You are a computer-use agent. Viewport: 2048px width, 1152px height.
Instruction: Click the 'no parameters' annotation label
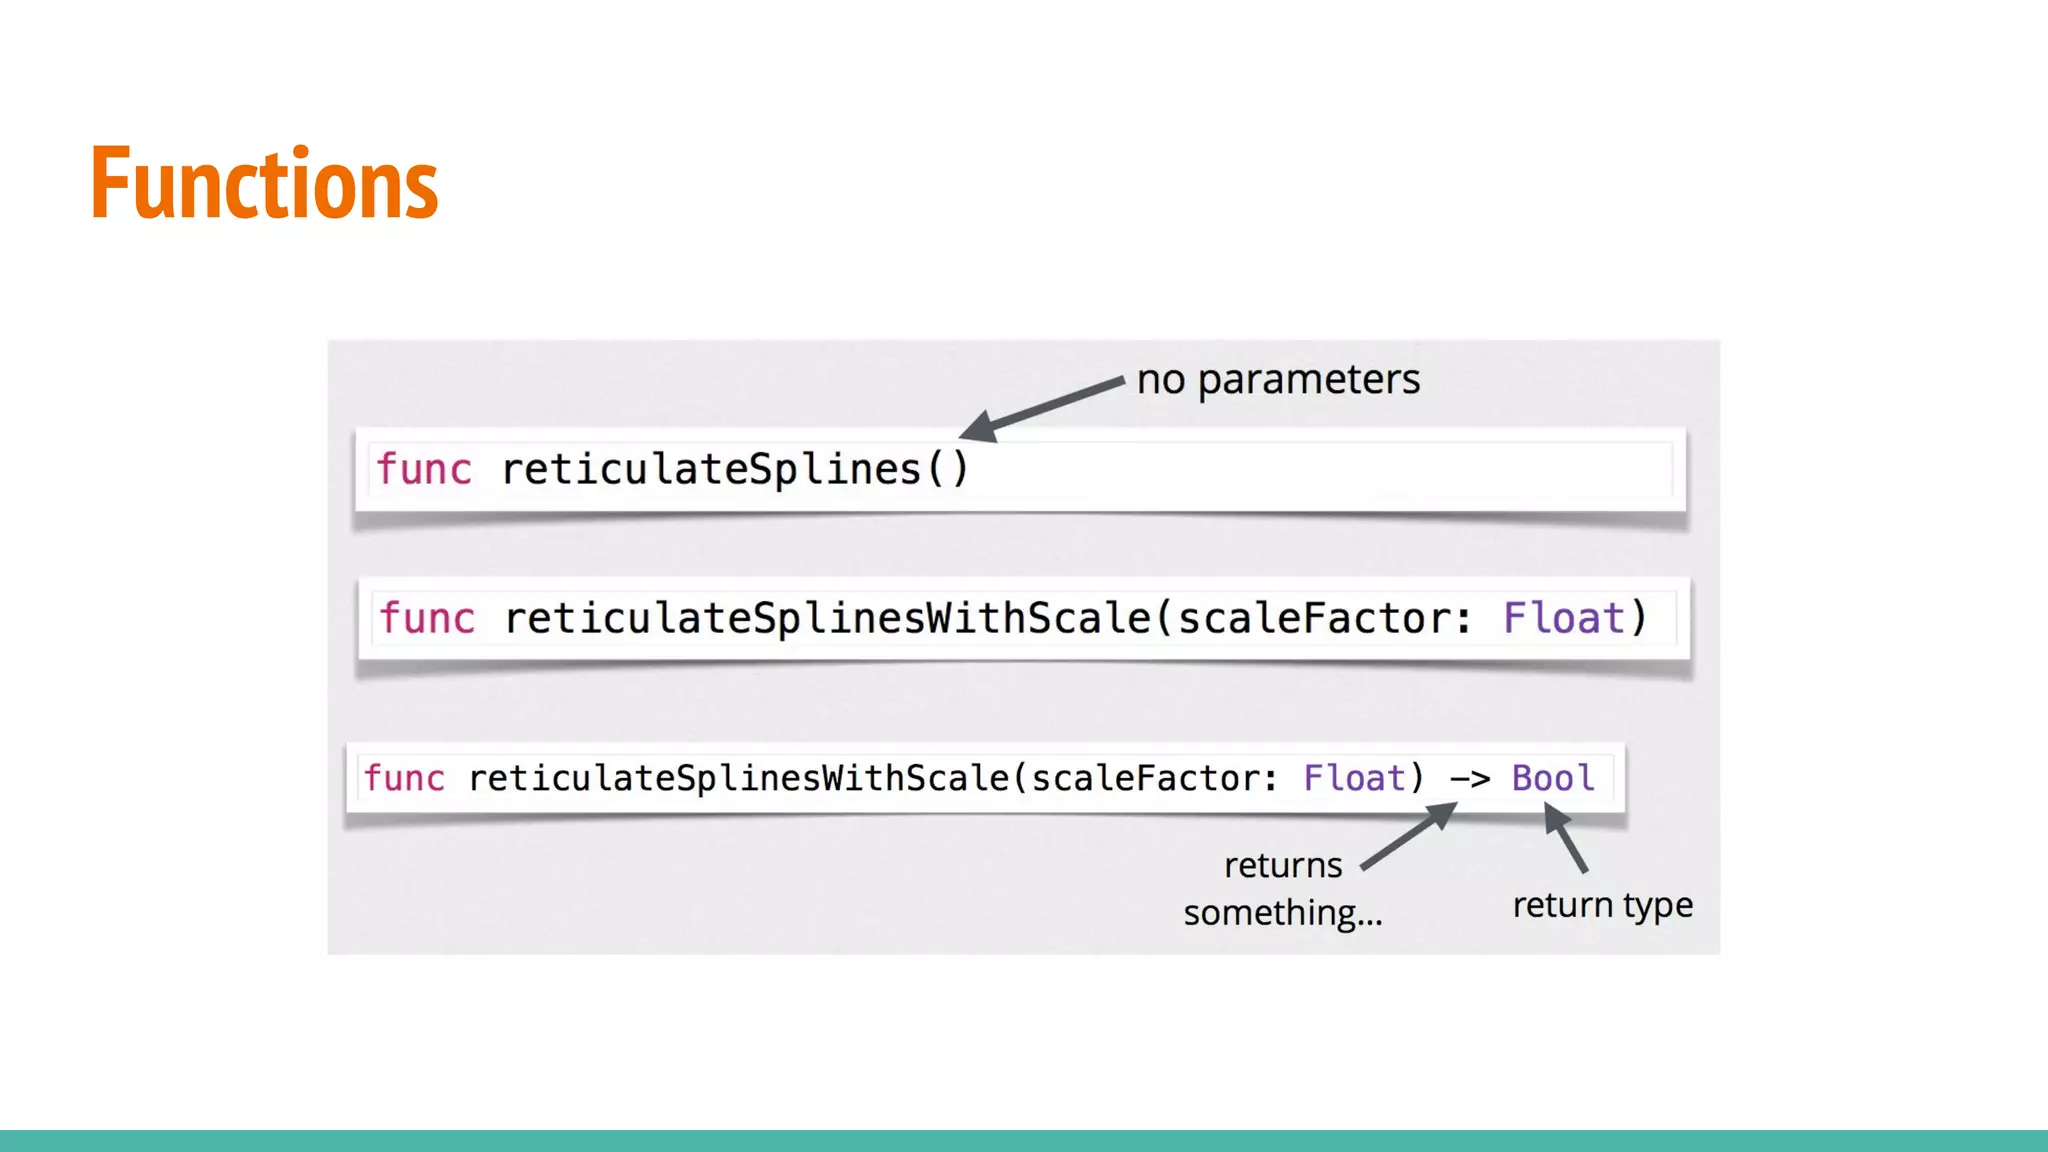[x=1278, y=380]
